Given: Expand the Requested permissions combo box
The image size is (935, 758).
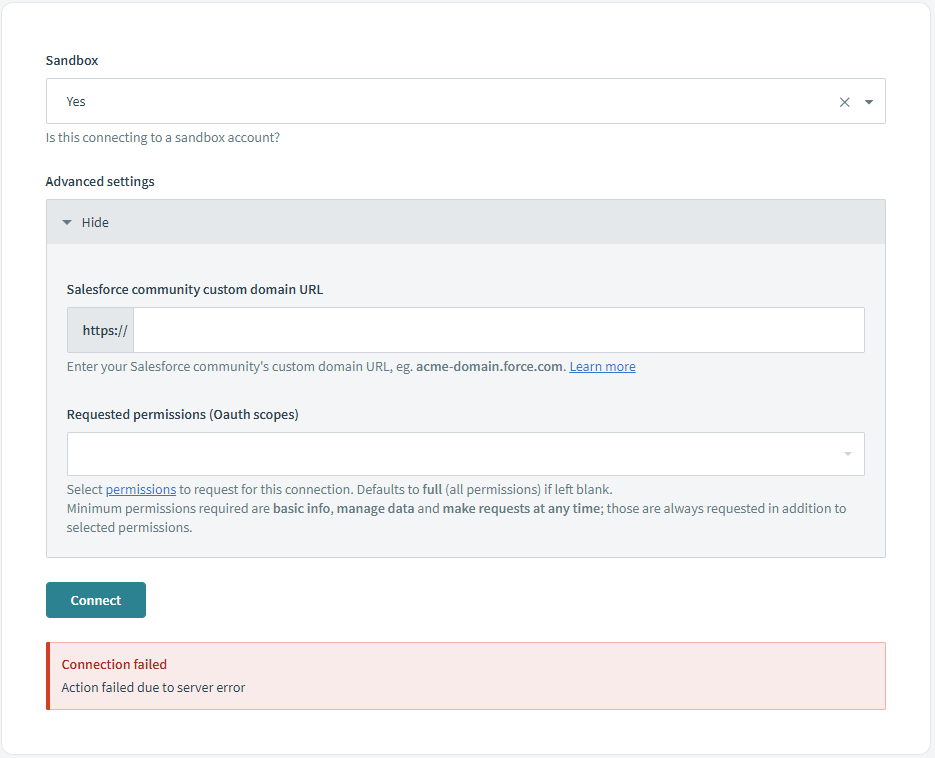Looking at the screenshot, I should tap(465, 453).
